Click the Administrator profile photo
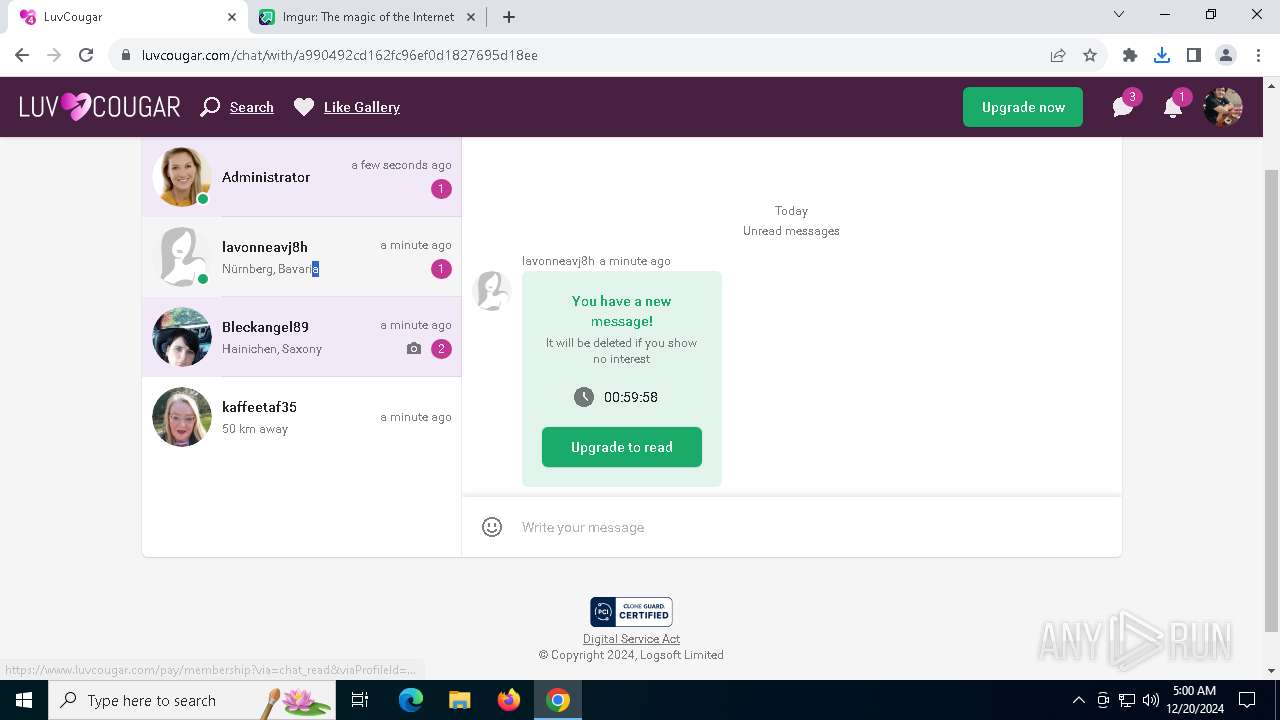The width and height of the screenshot is (1280, 720). pyautogui.click(x=182, y=177)
